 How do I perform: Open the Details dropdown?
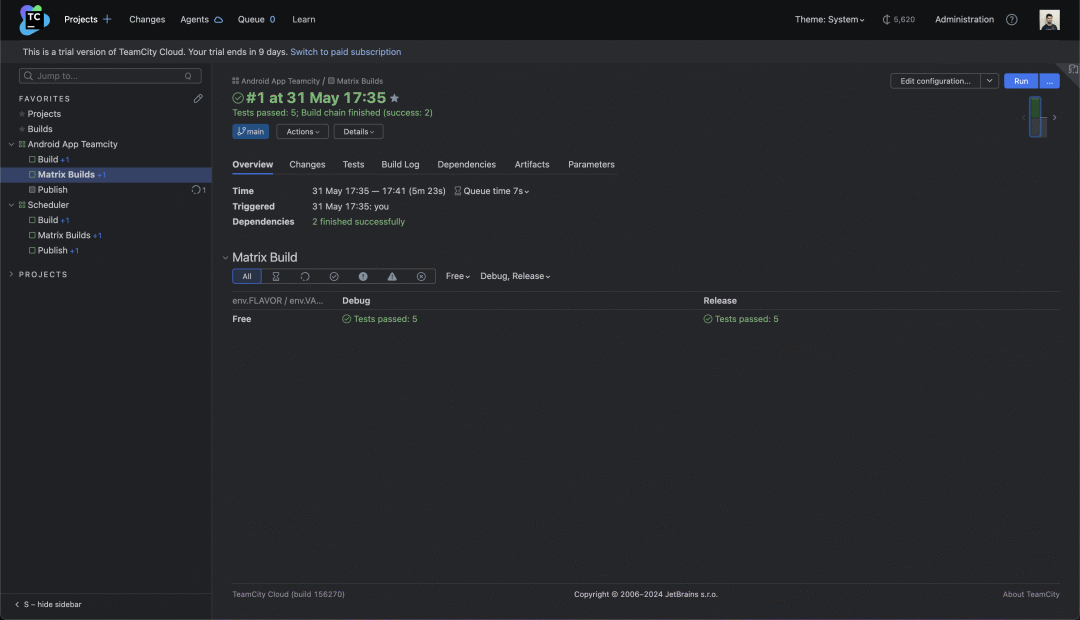point(358,132)
